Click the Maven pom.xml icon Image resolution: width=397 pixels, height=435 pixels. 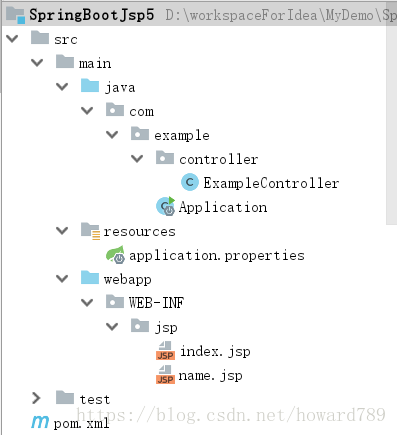coord(40,422)
